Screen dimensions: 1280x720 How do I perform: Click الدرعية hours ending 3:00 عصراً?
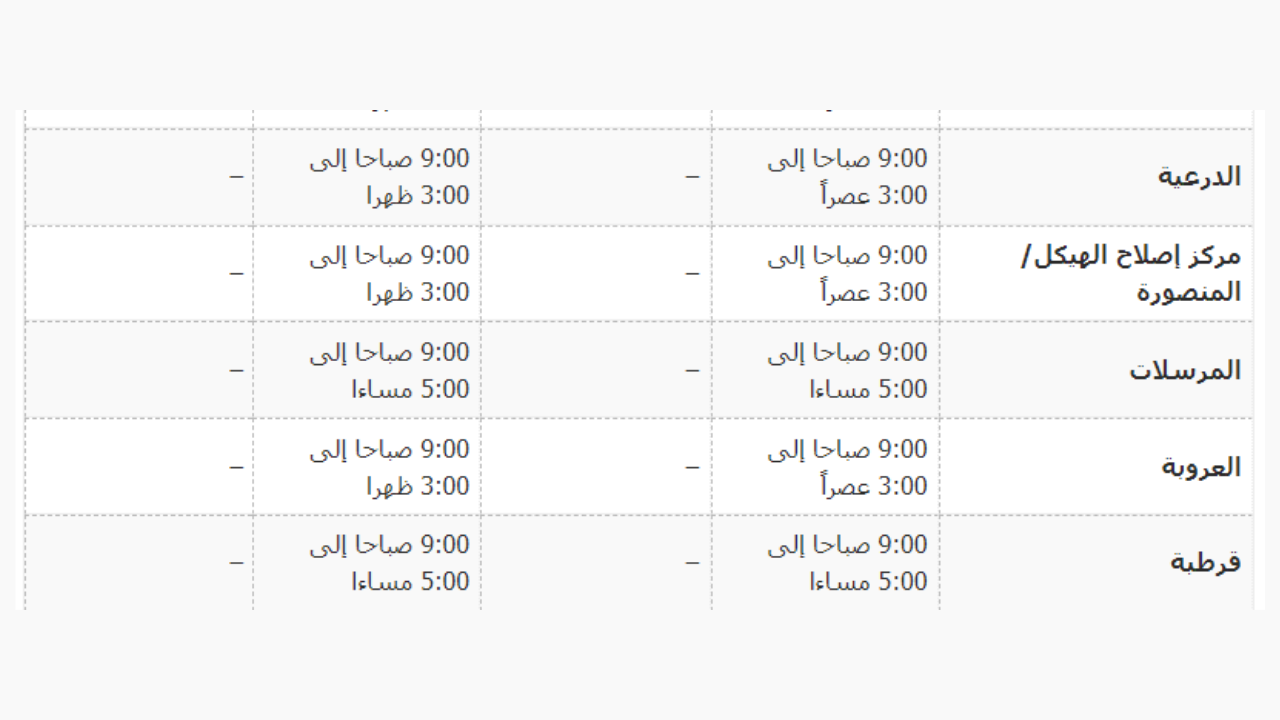coord(847,177)
